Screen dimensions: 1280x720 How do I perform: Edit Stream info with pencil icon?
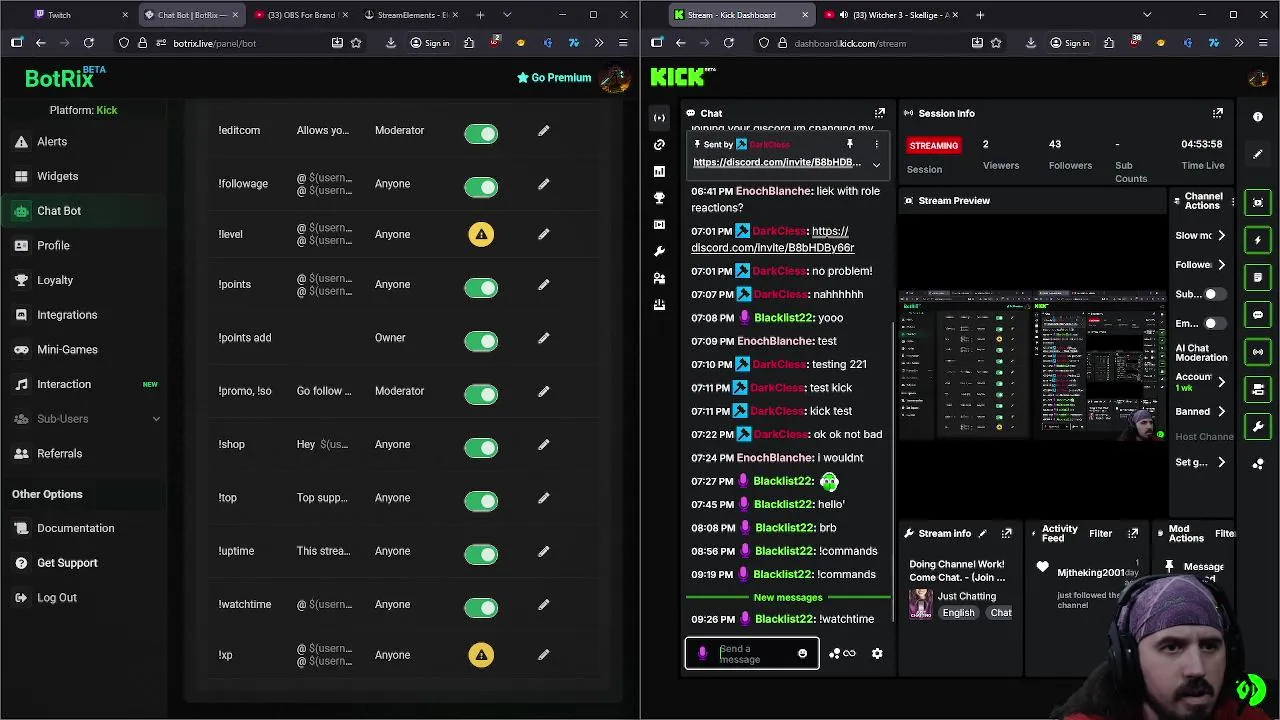point(982,533)
